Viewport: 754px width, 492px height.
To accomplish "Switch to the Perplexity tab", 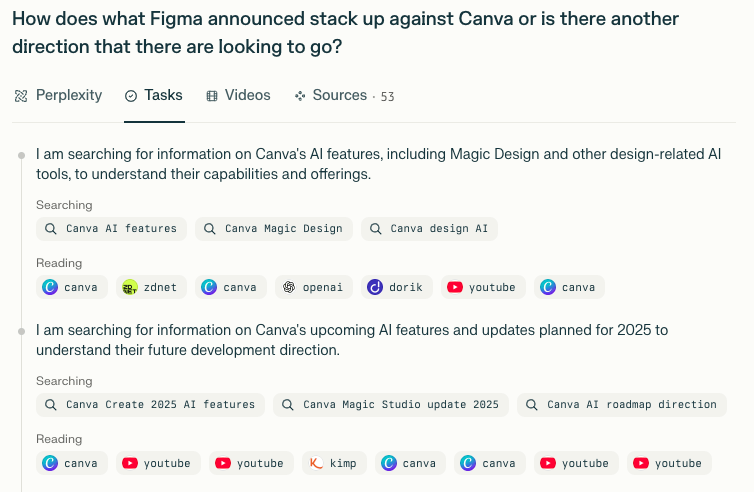I will point(58,95).
